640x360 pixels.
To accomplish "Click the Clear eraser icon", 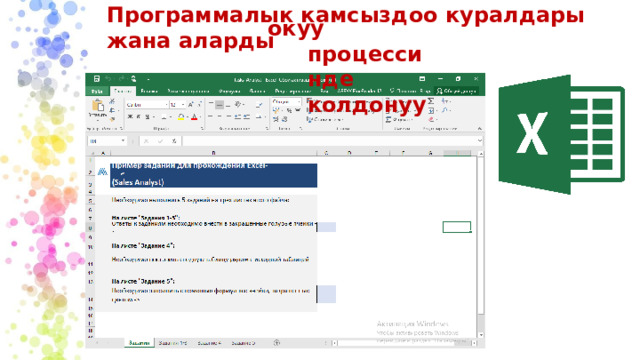I will (431, 119).
